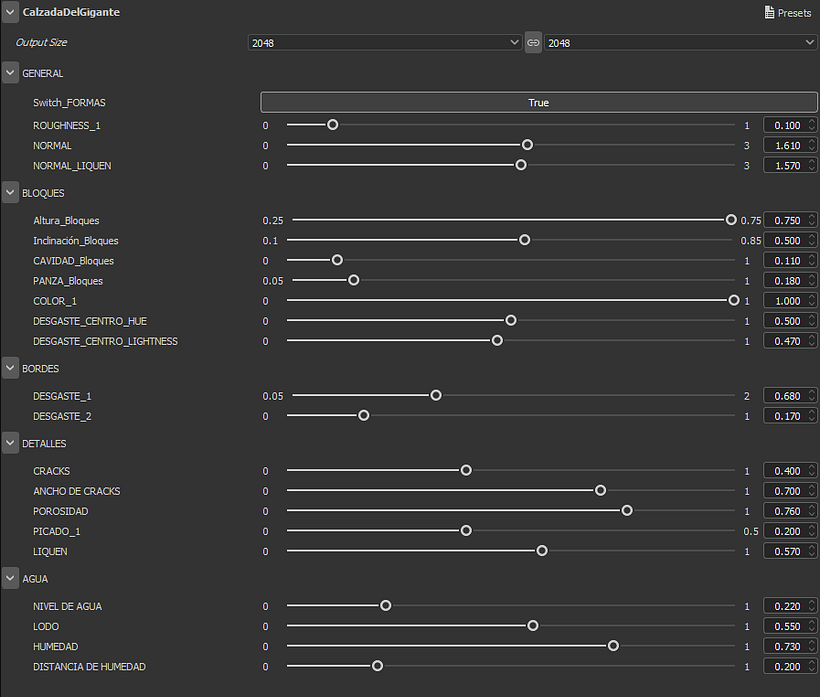Click the NORMAL value field showing 1.610
The image size is (820, 697).
785,145
